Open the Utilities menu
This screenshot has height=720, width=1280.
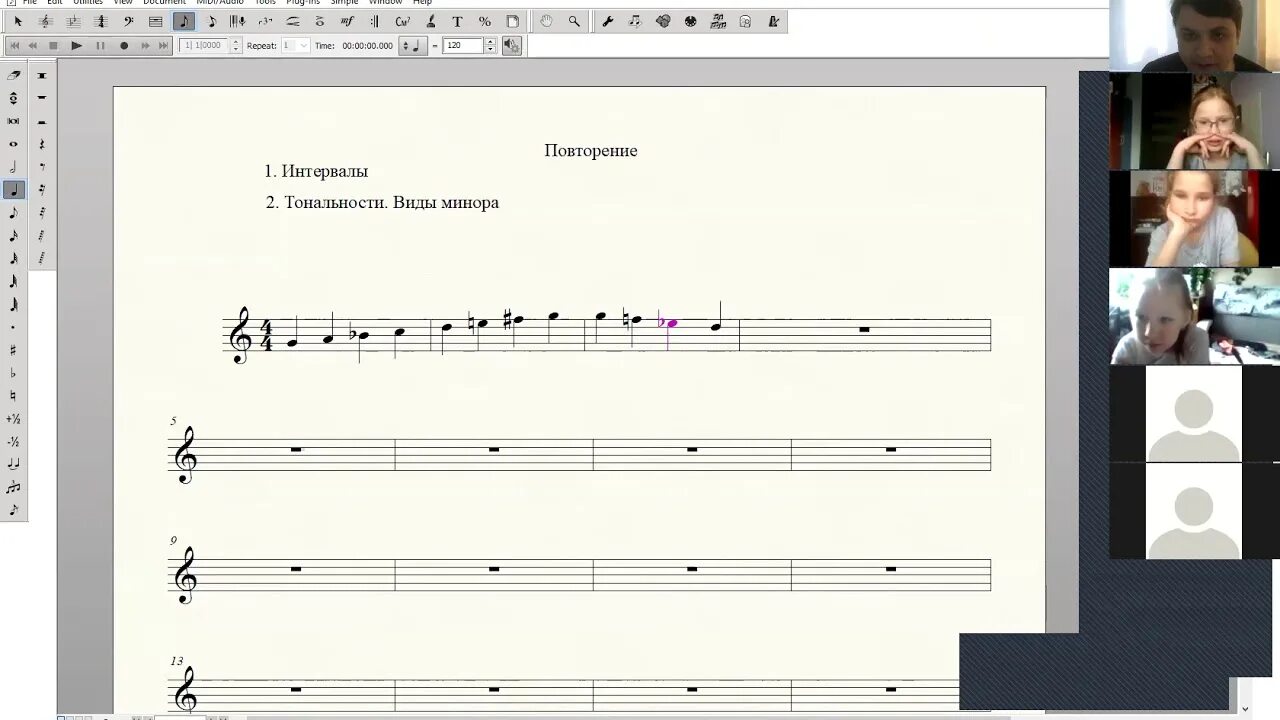tap(88, 2)
